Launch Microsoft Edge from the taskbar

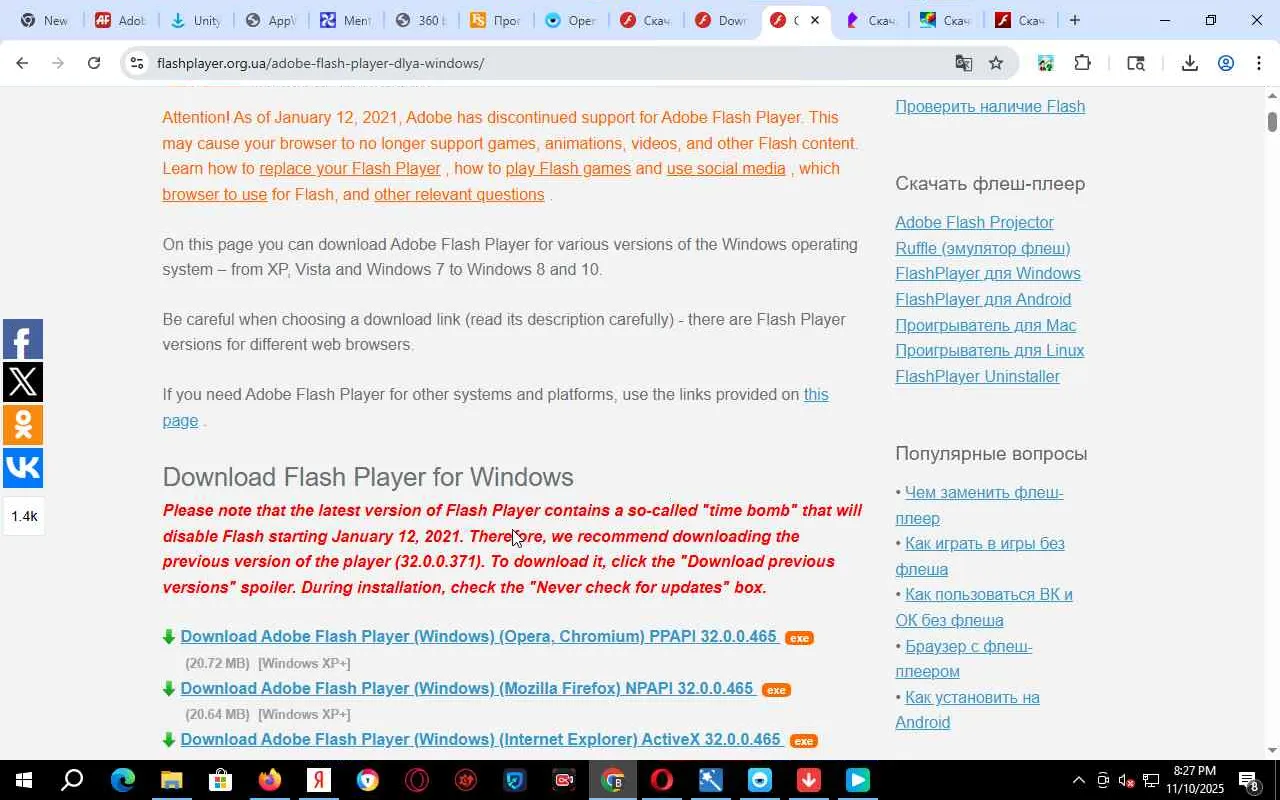122,780
